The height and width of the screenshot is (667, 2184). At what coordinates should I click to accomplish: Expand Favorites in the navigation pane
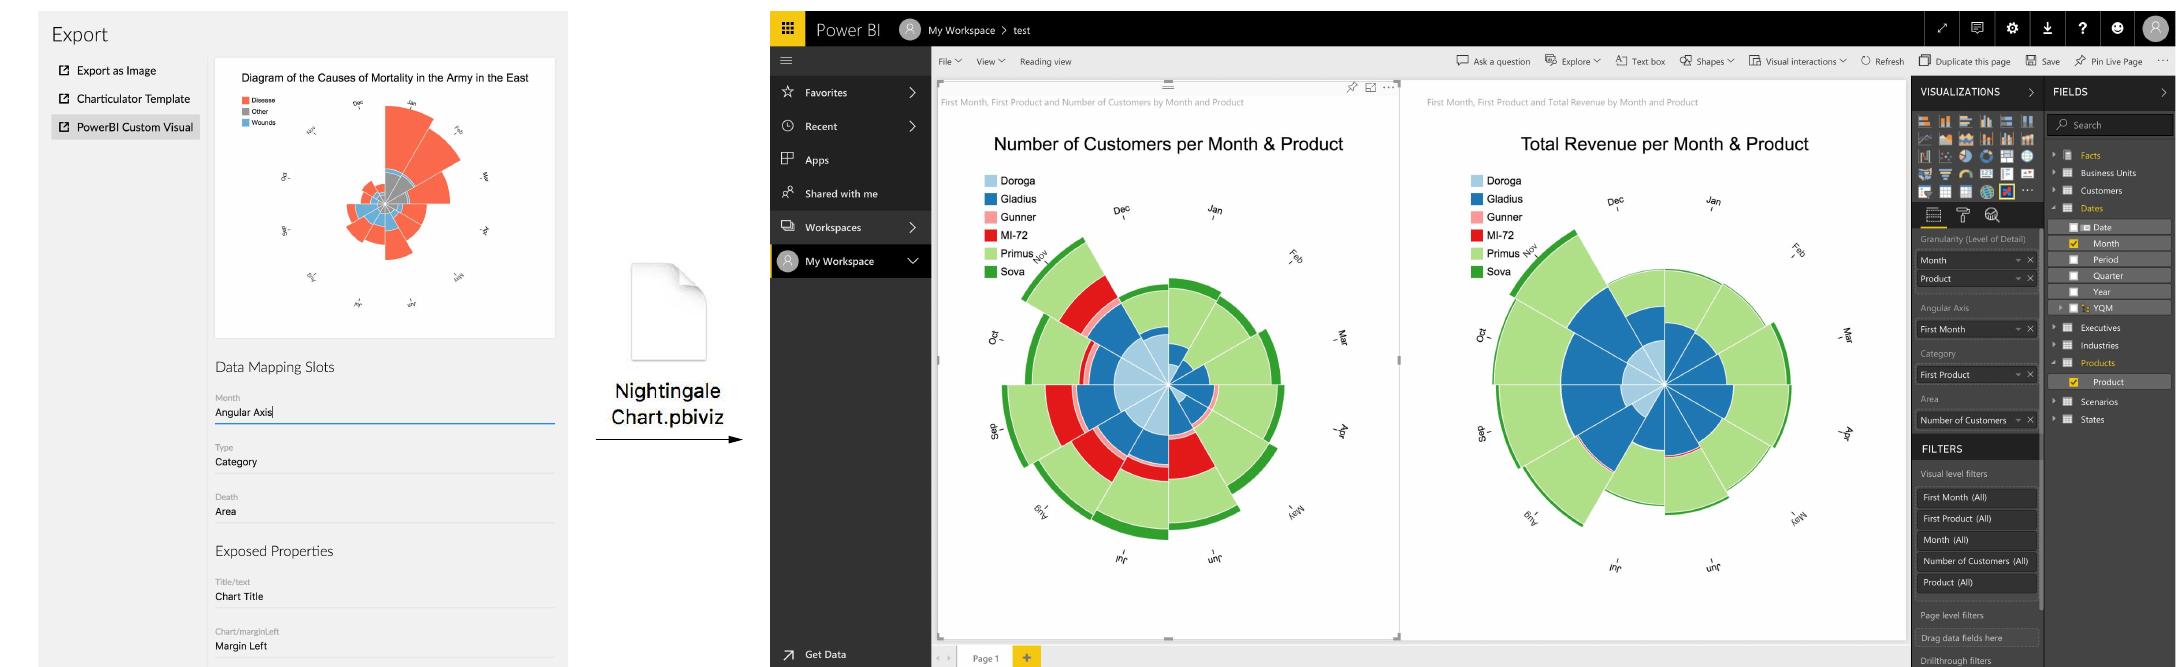coord(911,92)
